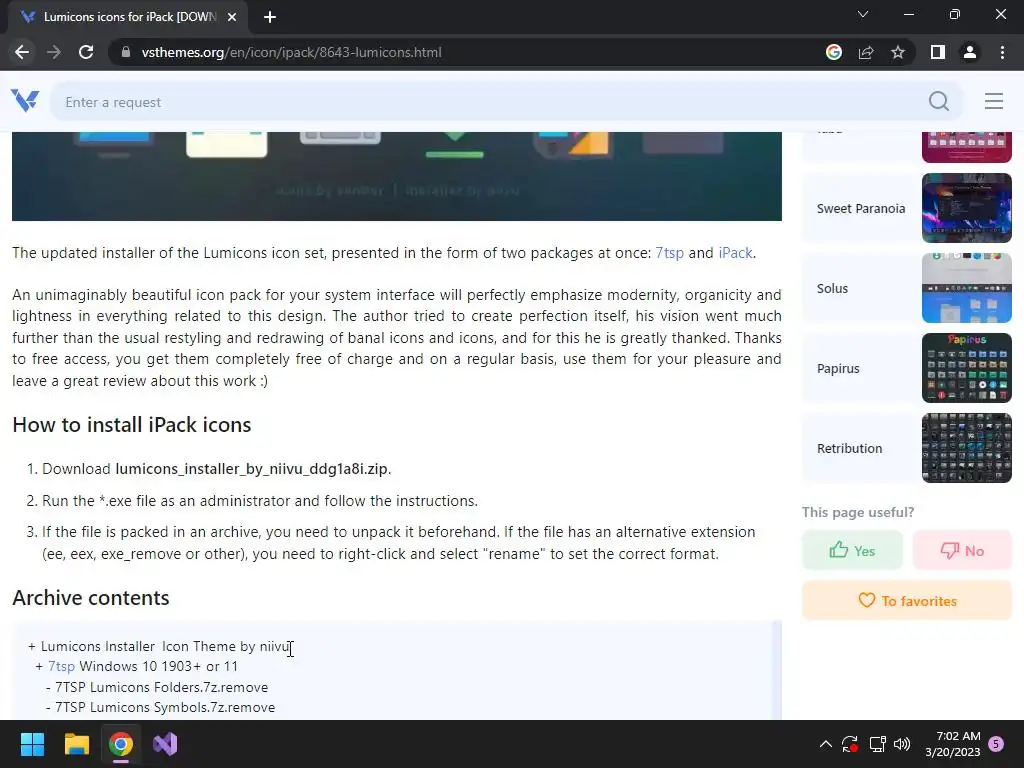
Task: Click 'This page useful?' label
Action: (x=857, y=512)
